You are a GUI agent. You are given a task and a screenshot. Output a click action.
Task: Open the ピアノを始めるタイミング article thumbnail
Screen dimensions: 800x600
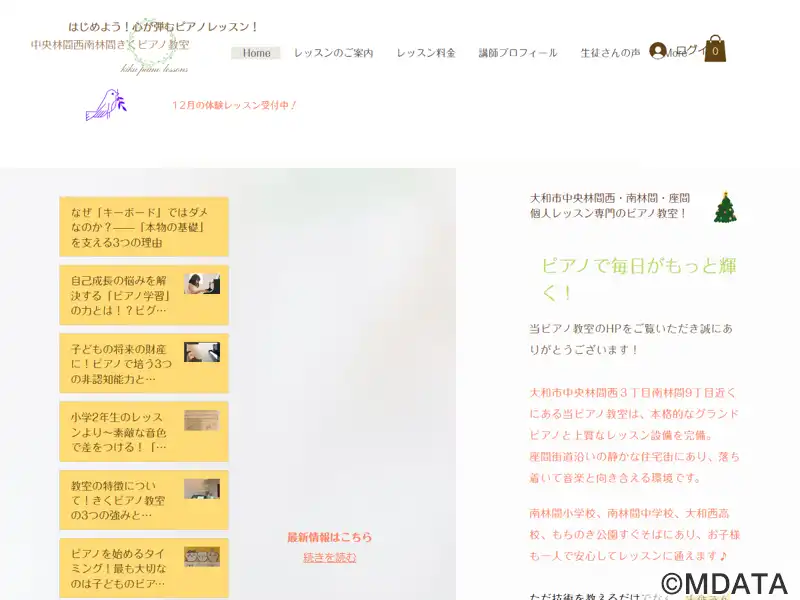(x=201, y=557)
